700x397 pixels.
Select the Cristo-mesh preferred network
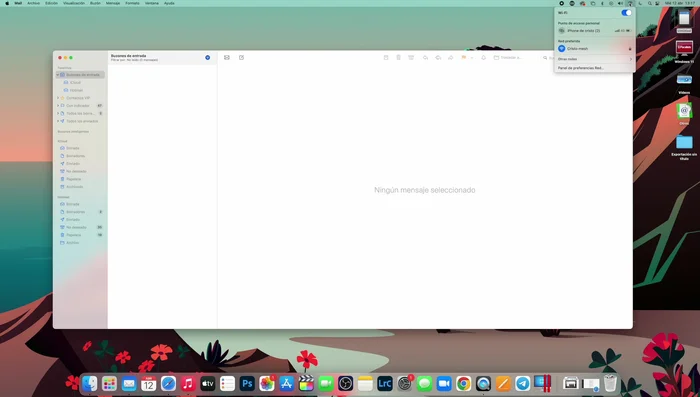point(595,49)
